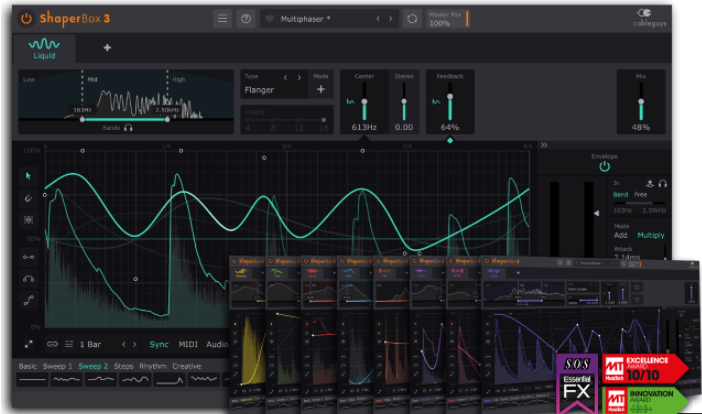
Task: Click the ShaperBox power button
Action: [x=26, y=18]
